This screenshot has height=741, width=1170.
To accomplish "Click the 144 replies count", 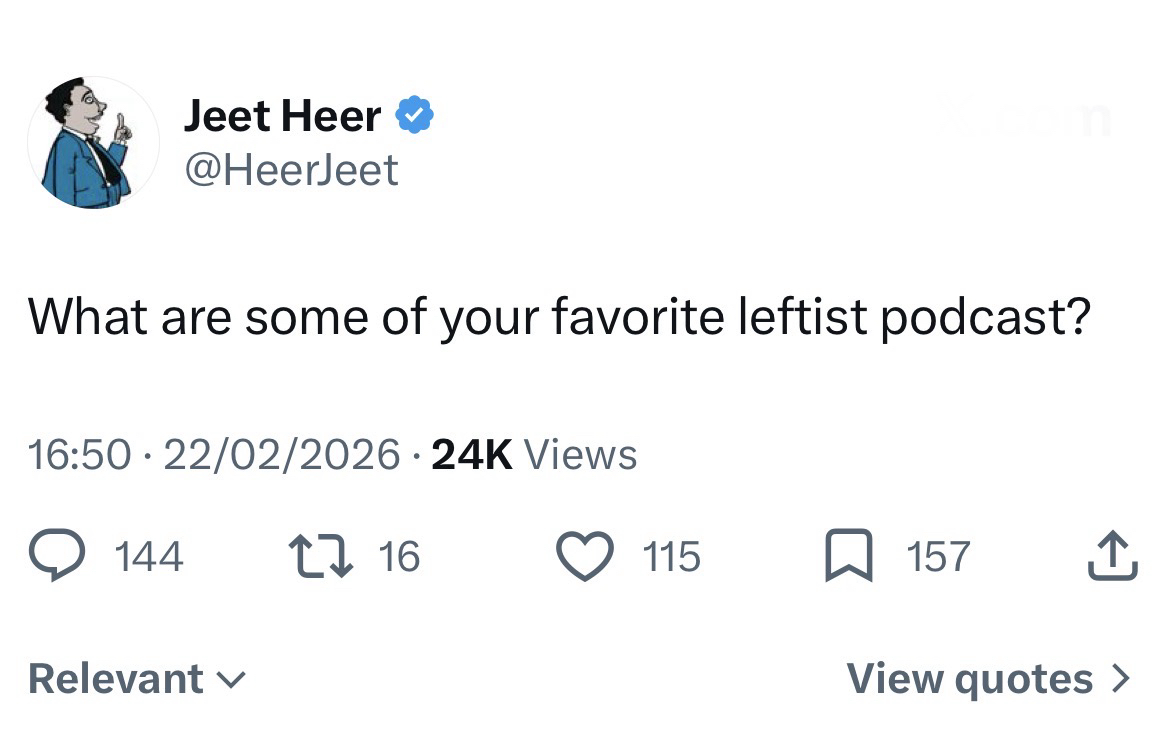I will point(150,556).
